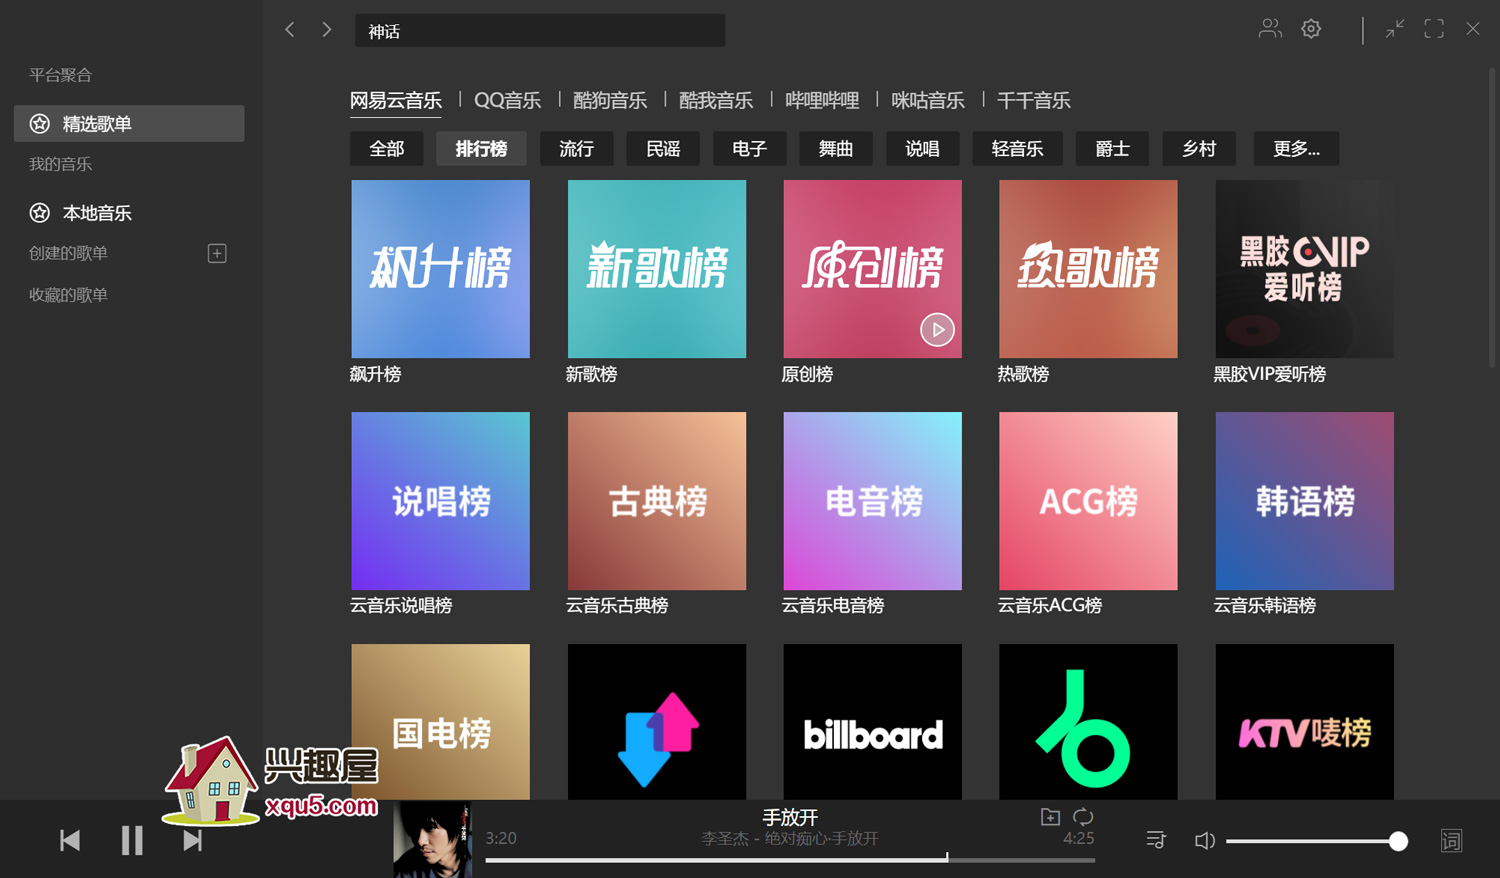Open the 飙升榜 chart cover
The width and height of the screenshot is (1500, 878).
click(441, 269)
